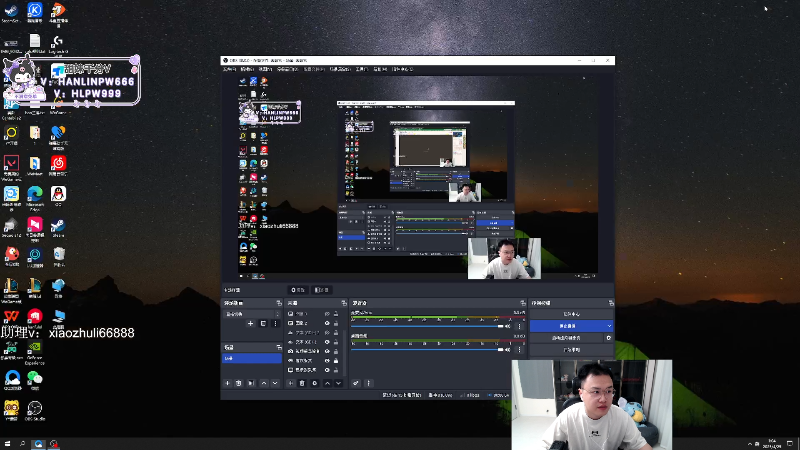The image size is (800, 450).
Task: Toggle visibility eye of the dimmed image source row
Action: [327, 333]
